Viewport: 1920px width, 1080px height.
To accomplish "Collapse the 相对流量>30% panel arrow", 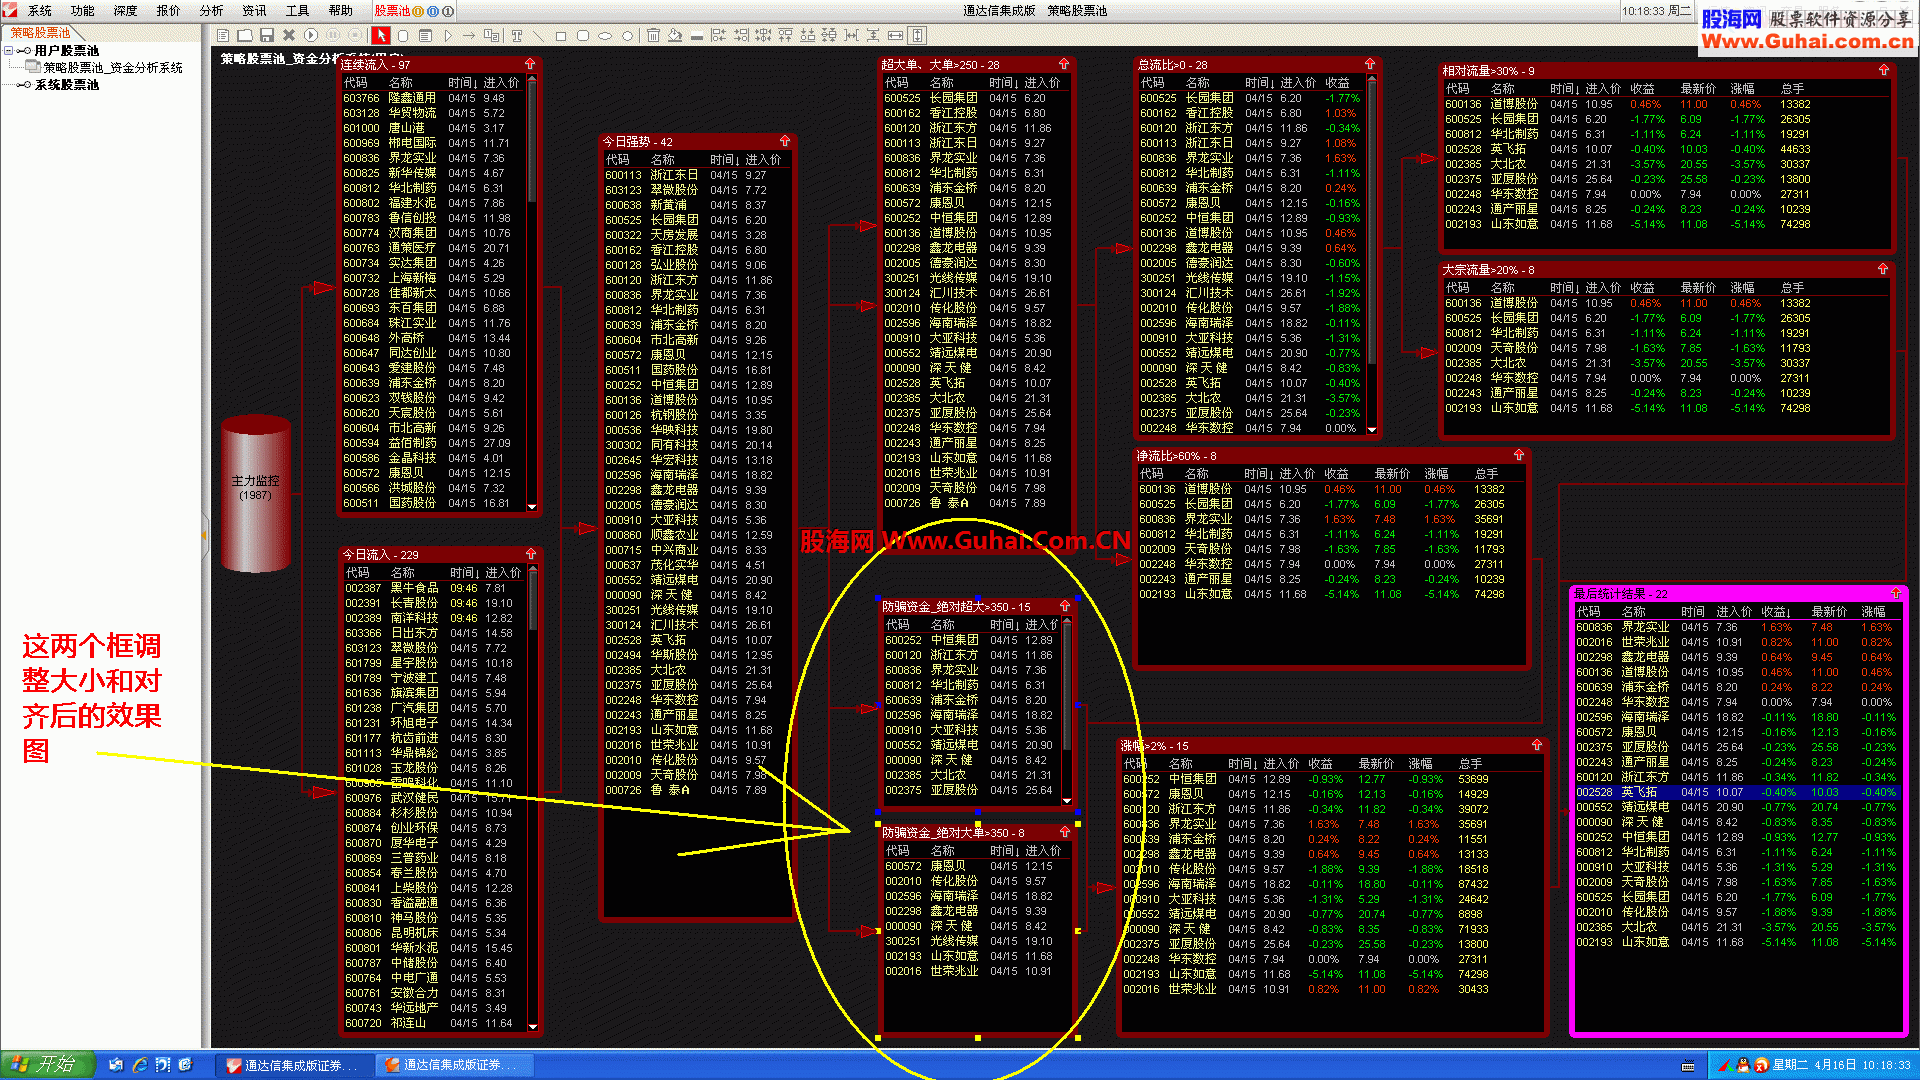I will pos(1884,70).
